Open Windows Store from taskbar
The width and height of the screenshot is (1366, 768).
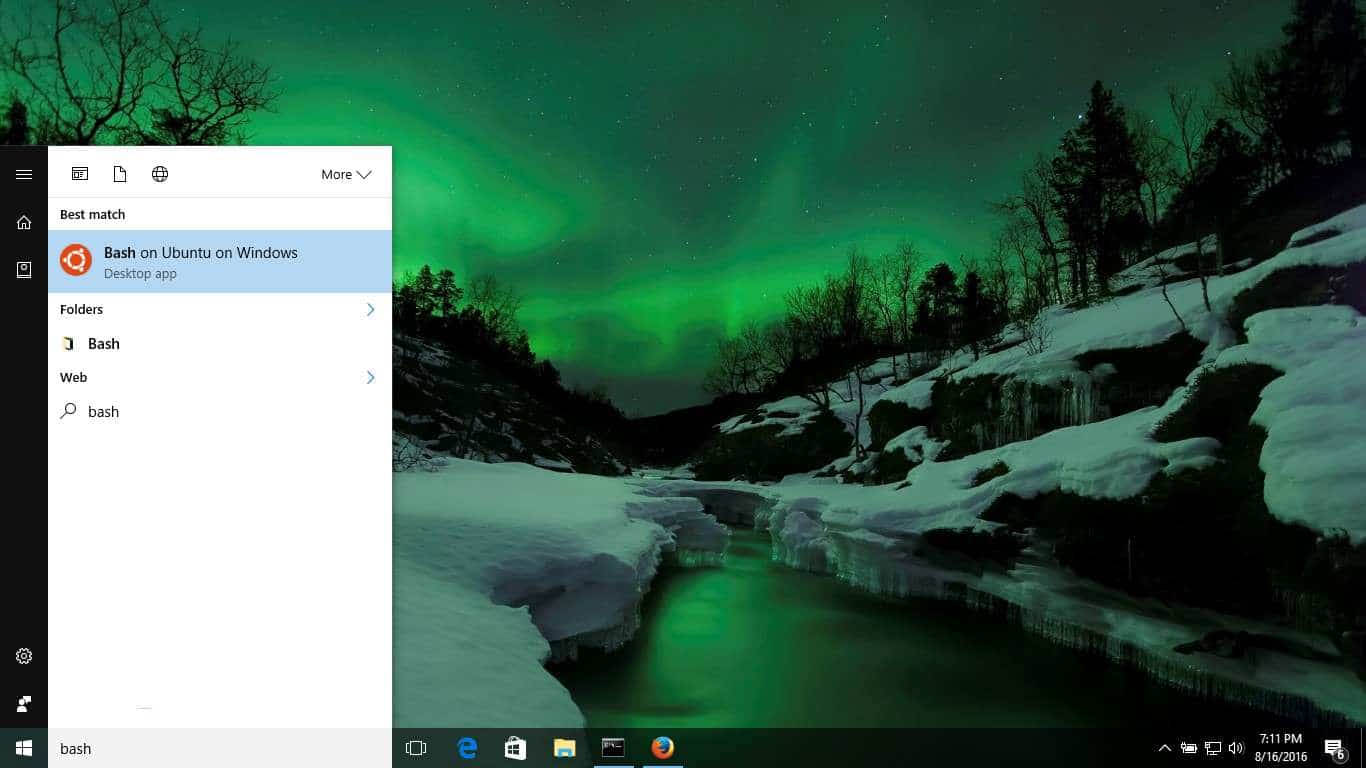(x=515, y=748)
